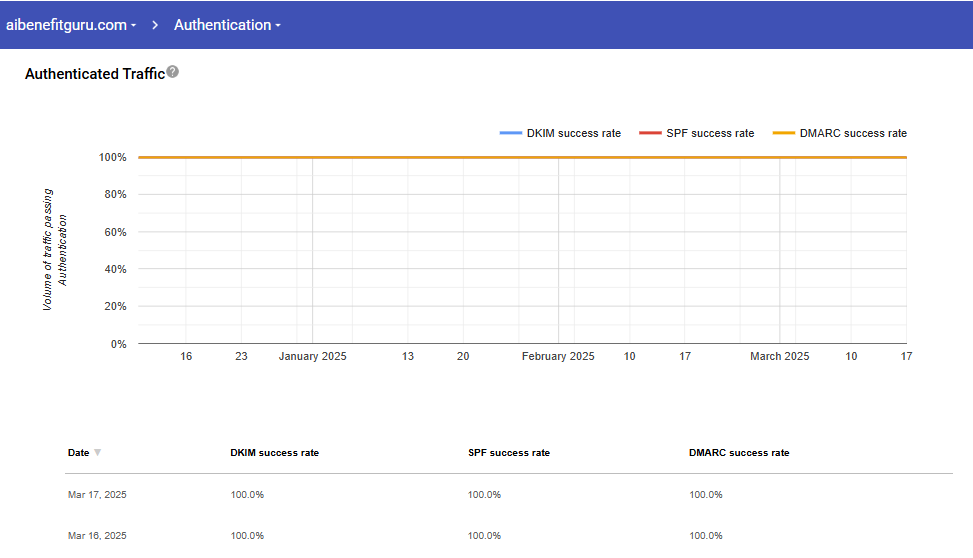
Task: Sort table by Date column header
Action: click(78, 453)
